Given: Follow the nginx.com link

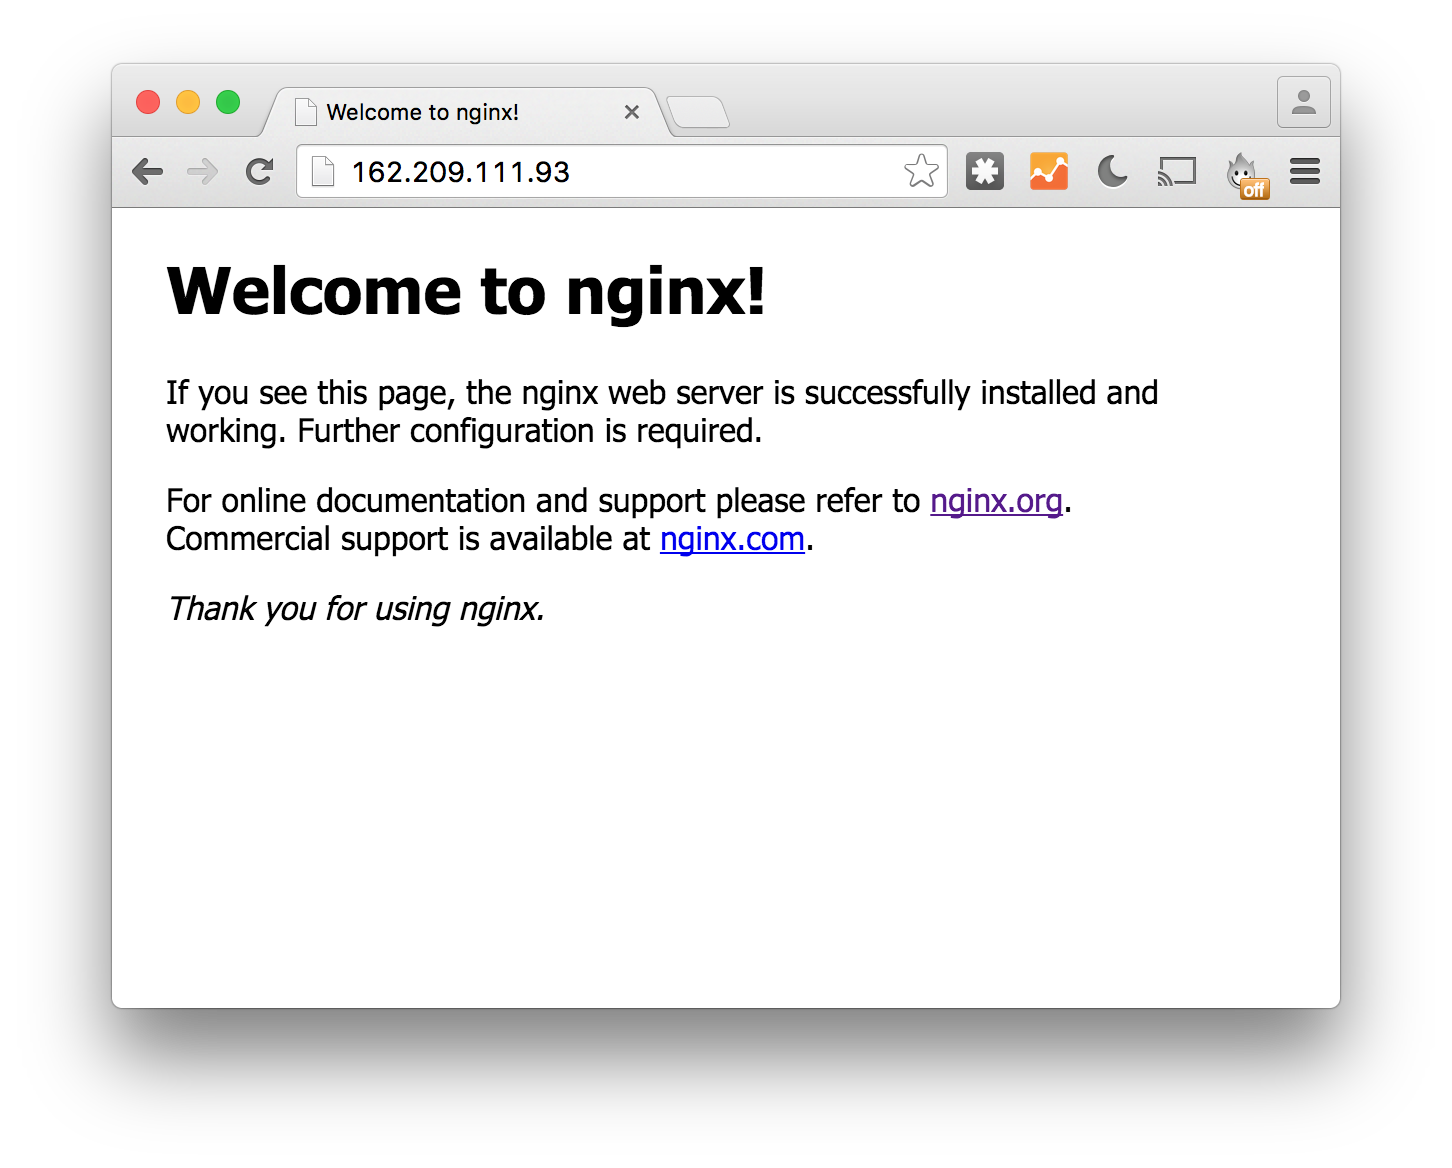Looking at the screenshot, I should tap(732, 539).
